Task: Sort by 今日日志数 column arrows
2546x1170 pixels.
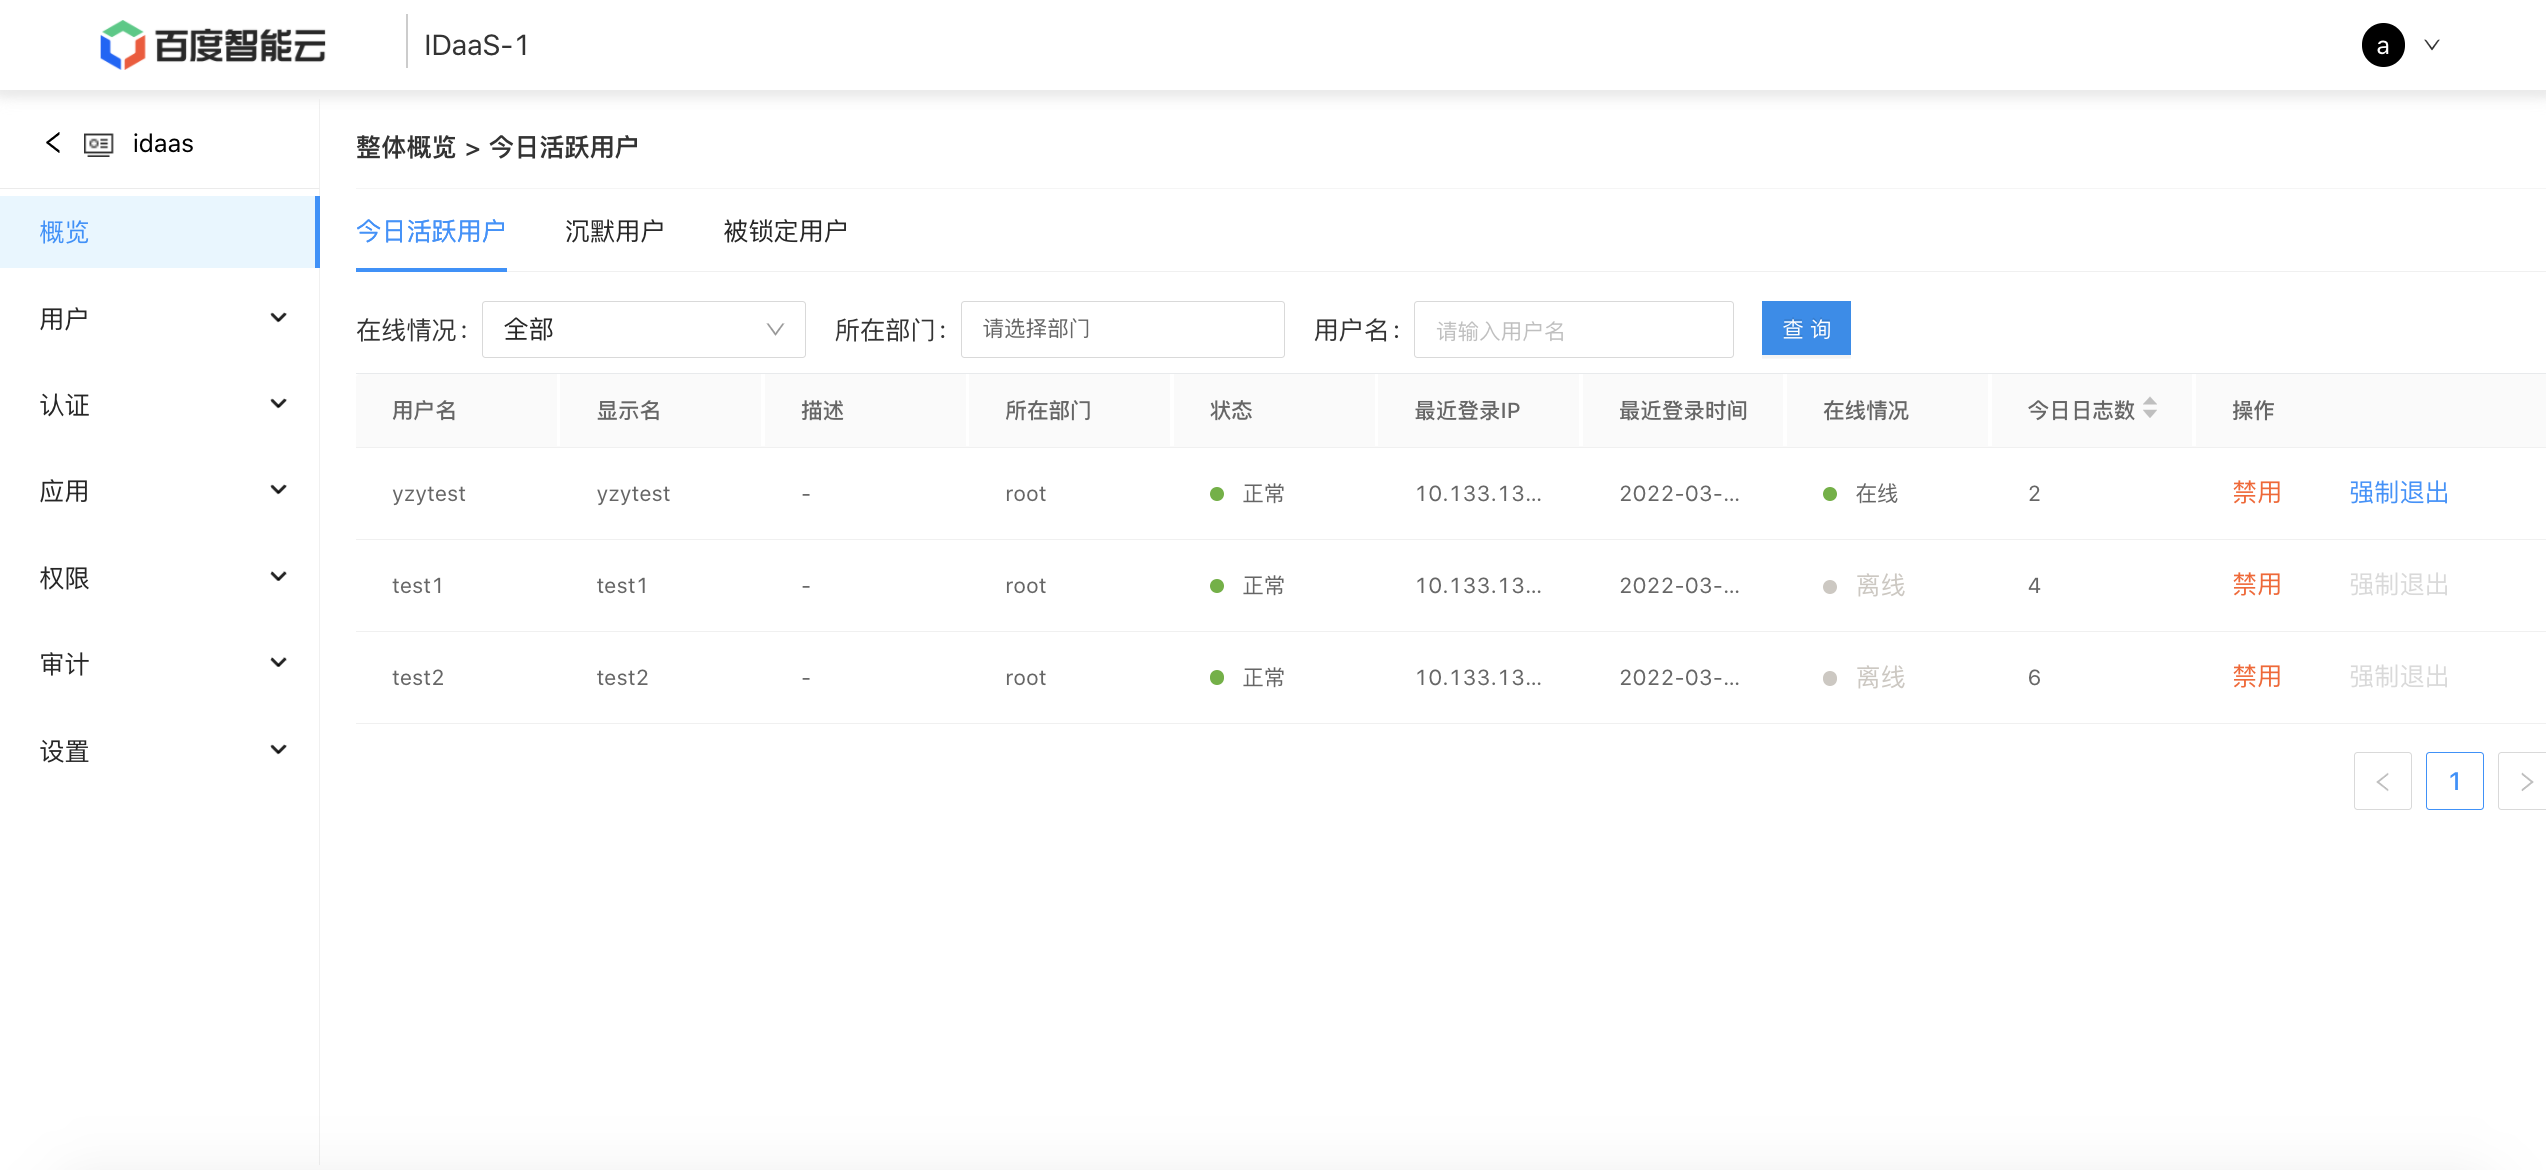Action: tap(2150, 408)
